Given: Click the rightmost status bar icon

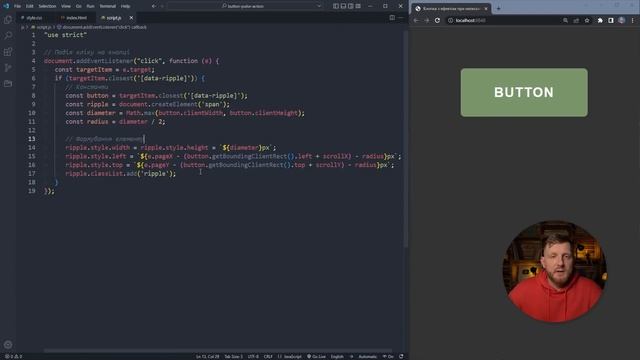Looking at the screenshot, I should 401,357.
